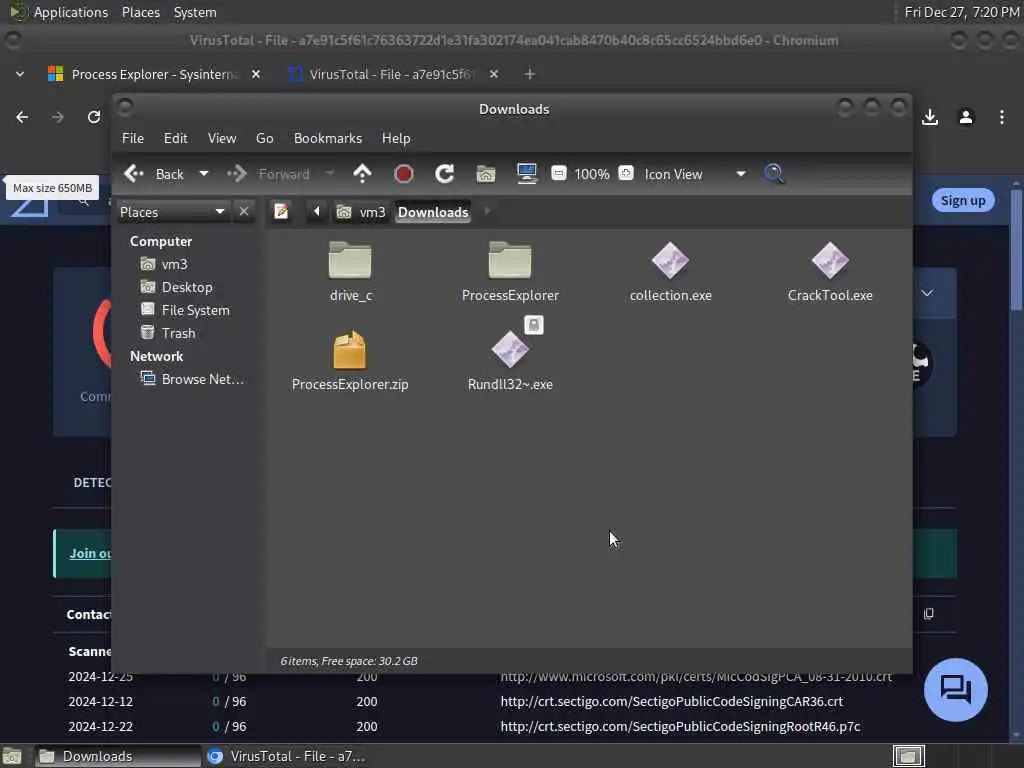This screenshot has height=768, width=1024.
Task: Click the Downloads taskbar button
Action: click(x=118, y=756)
